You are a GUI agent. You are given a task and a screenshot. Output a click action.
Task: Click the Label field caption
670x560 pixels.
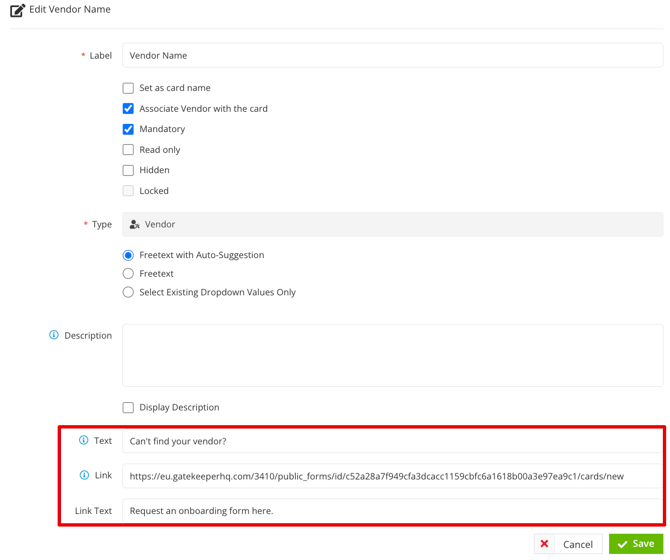100,56
